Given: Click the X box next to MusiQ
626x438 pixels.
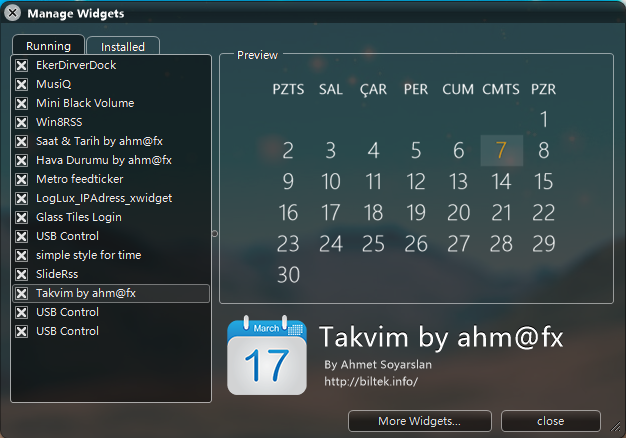Looking at the screenshot, I should (22, 84).
